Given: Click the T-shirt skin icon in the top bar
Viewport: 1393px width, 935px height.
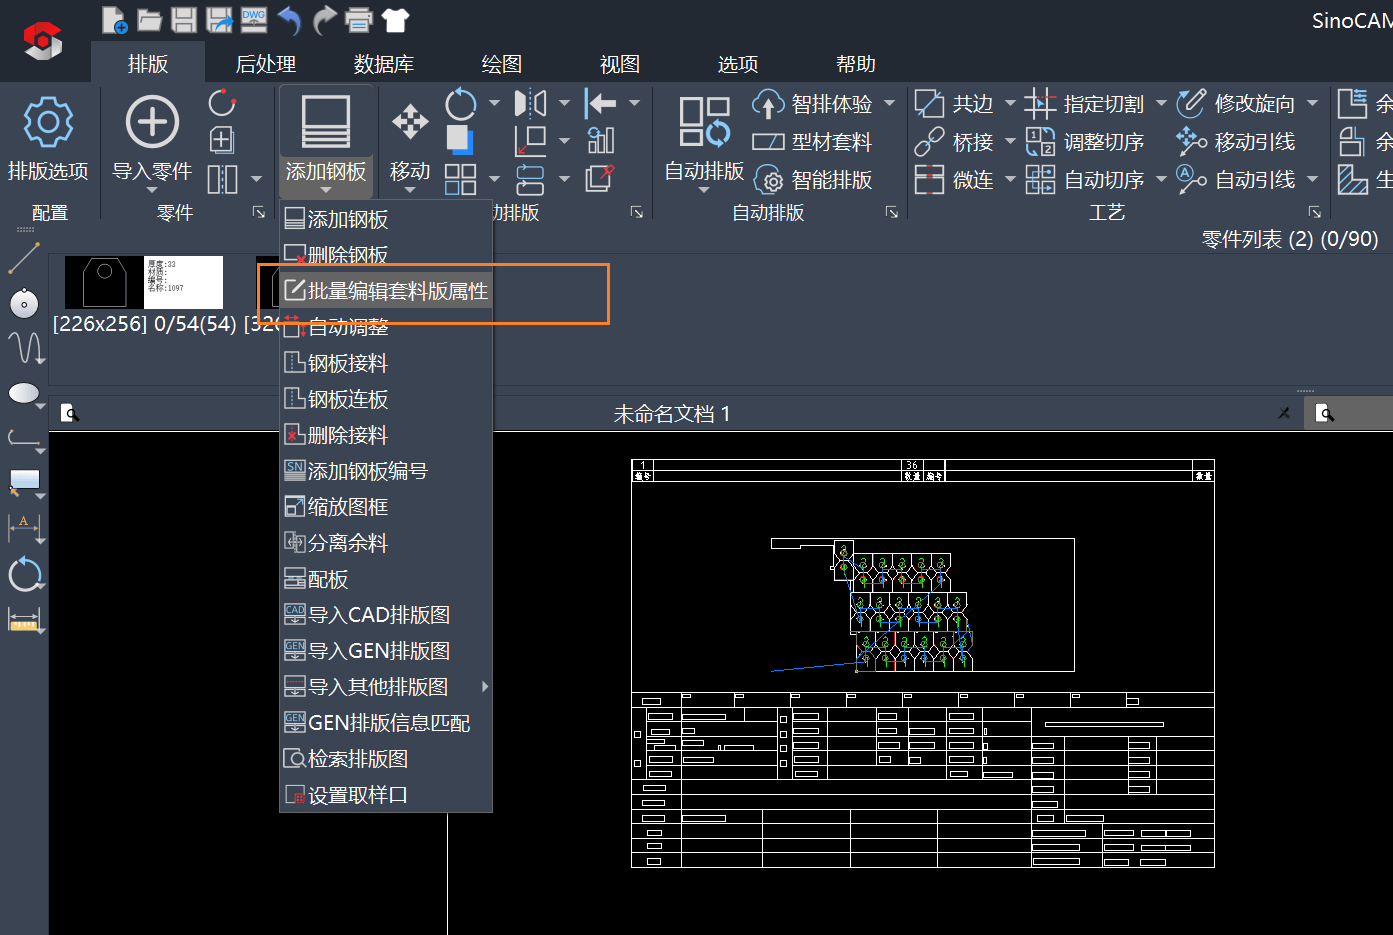Looking at the screenshot, I should click(395, 20).
